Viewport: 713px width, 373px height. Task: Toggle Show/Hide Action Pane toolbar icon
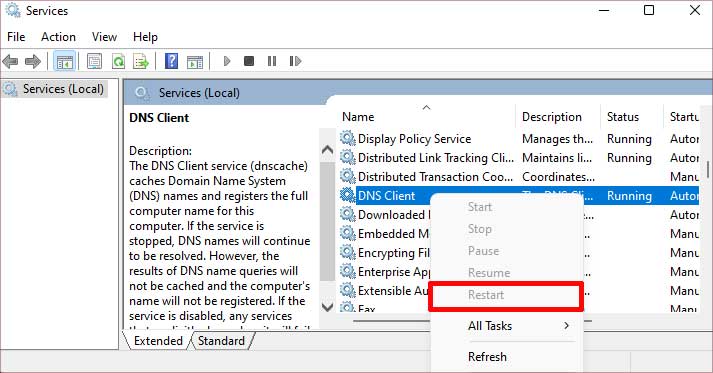click(x=195, y=61)
